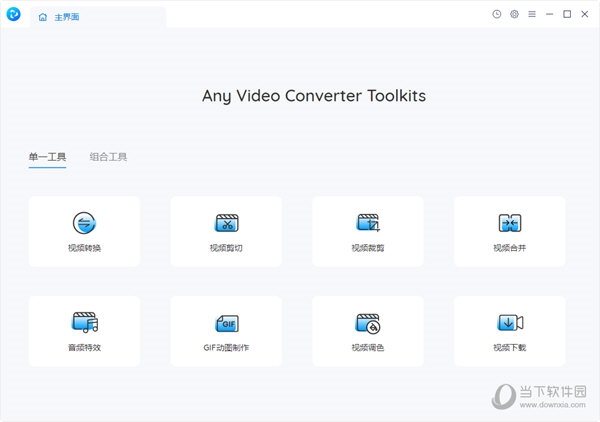Viewport: 600px width, 422px height.
Task: Select the 视频合并 video merge icon
Action: tap(510, 223)
